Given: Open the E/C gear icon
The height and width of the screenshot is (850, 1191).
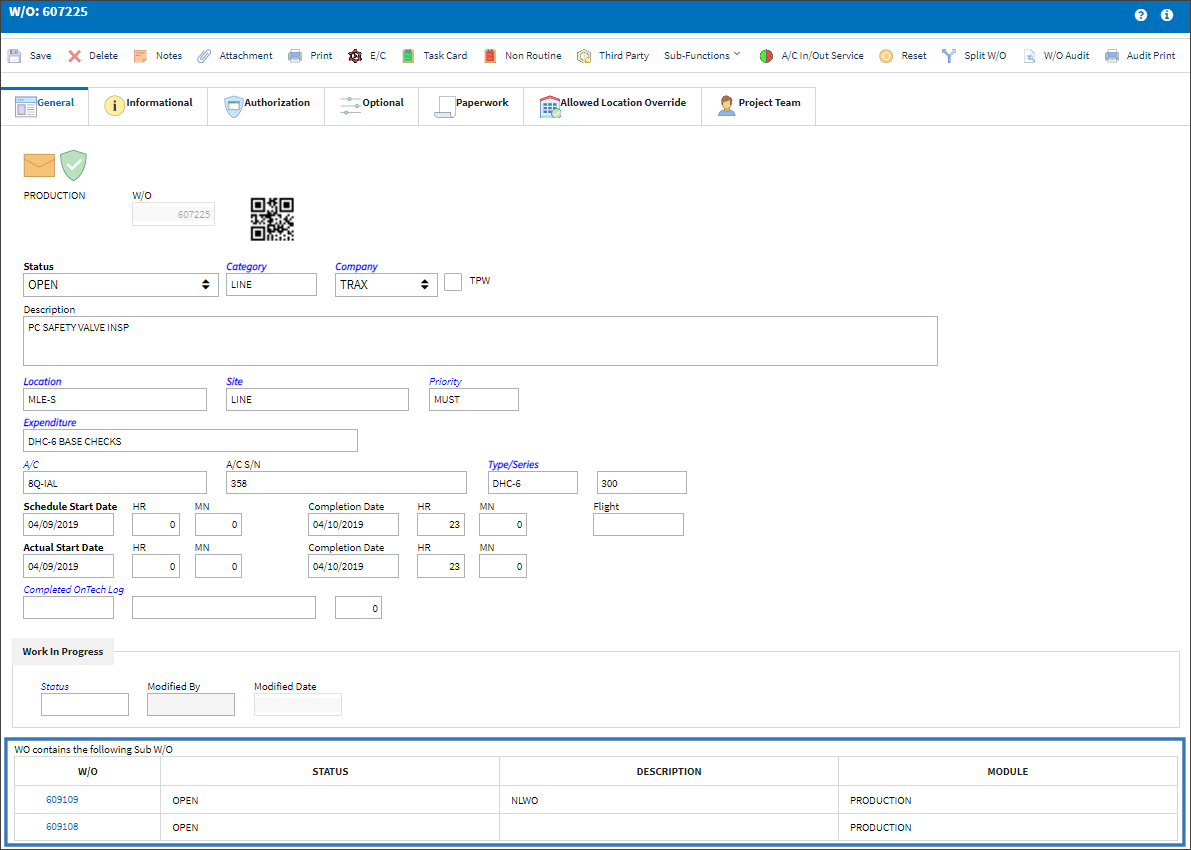Looking at the screenshot, I should coord(355,55).
